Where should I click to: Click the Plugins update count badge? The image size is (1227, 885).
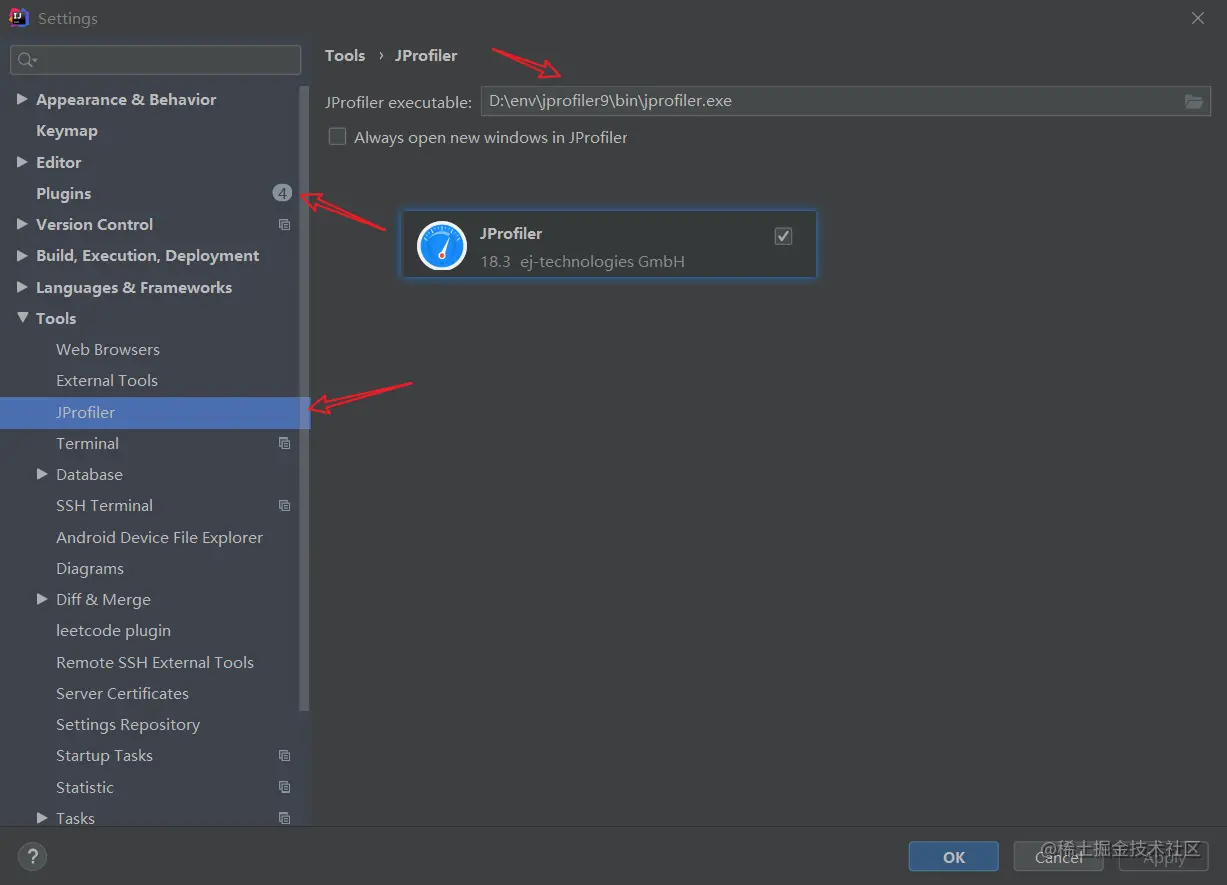point(282,193)
